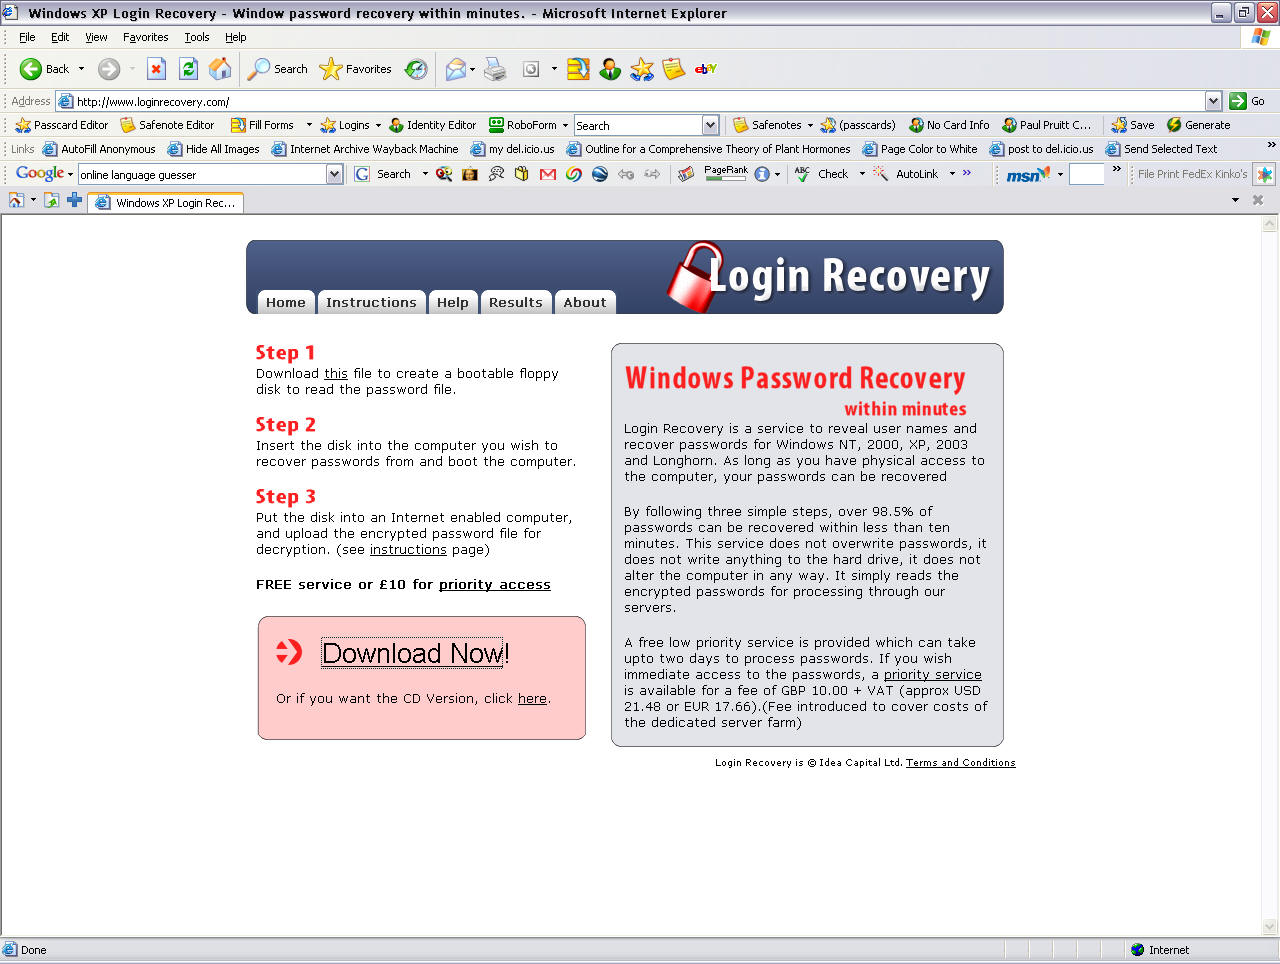Refresh the page with the Refresh icon
Image resolution: width=1280 pixels, height=964 pixels.
[x=188, y=69]
